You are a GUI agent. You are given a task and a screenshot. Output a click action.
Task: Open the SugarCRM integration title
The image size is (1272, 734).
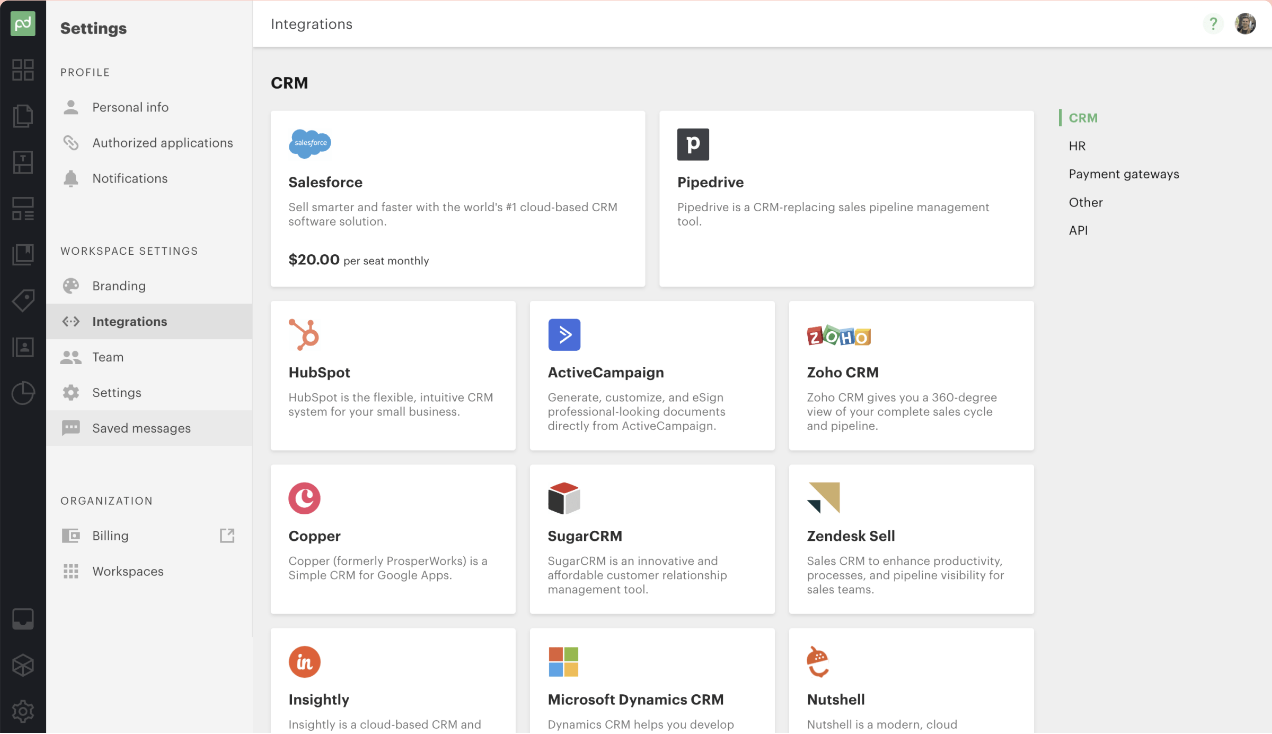pyautogui.click(x=585, y=536)
